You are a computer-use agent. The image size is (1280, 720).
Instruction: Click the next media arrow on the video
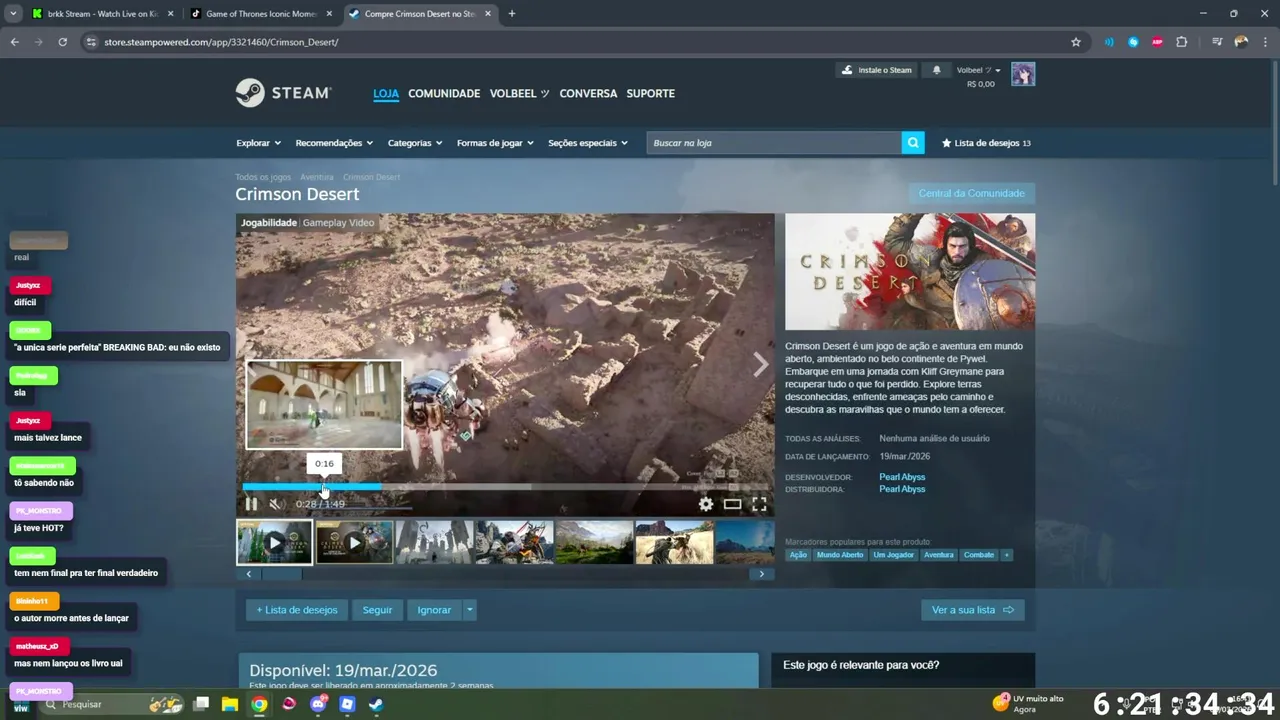click(x=761, y=365)
